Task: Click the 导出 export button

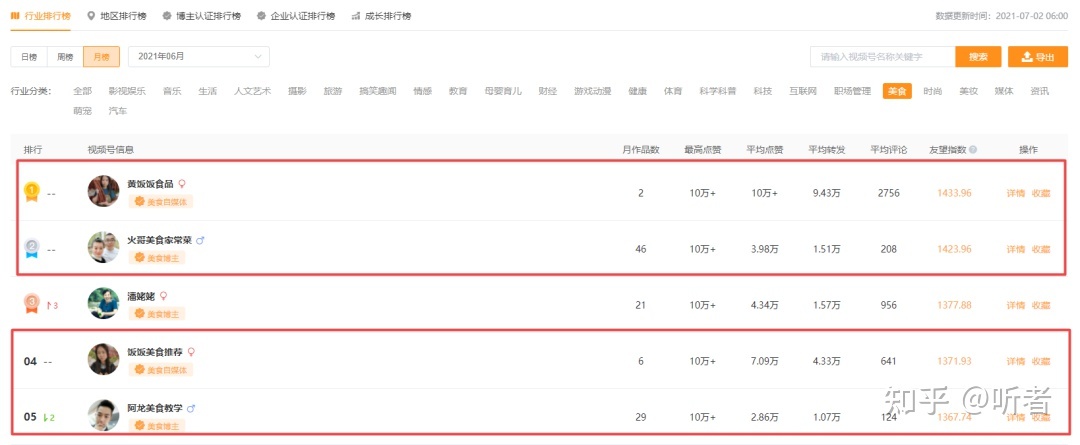Action: click(x=1037, y=57)
